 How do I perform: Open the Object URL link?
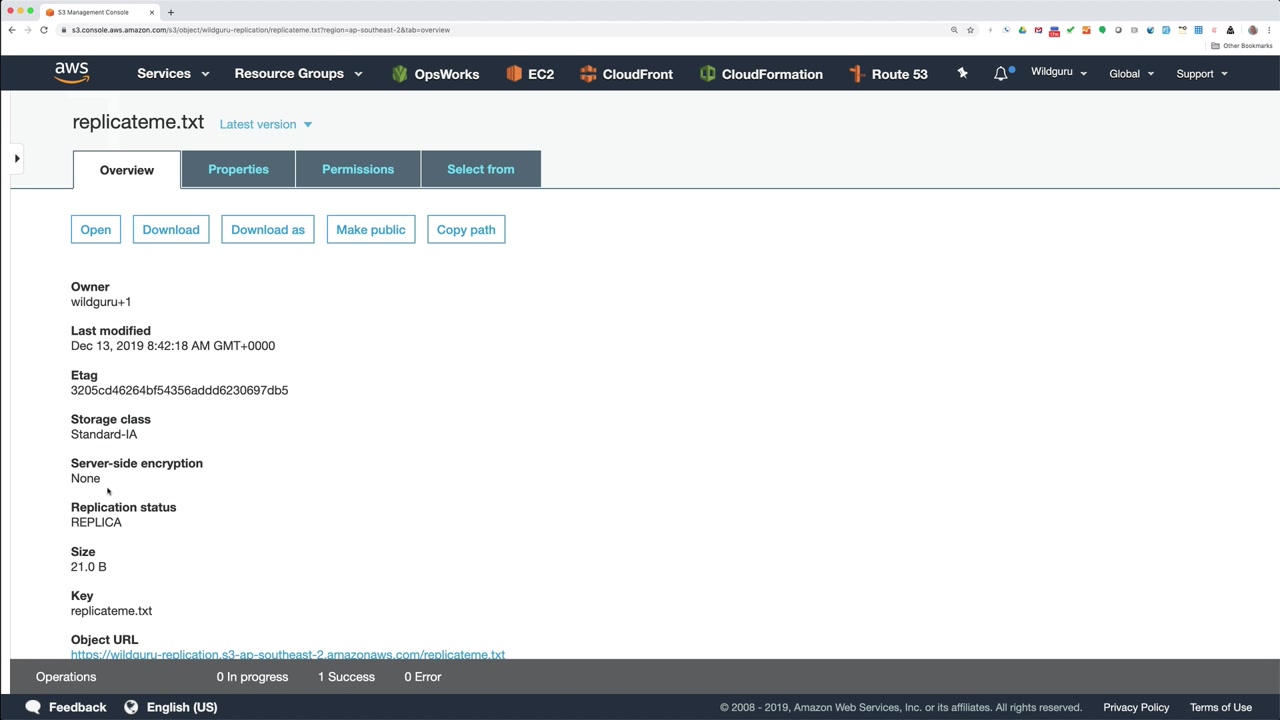coord(288,654)
